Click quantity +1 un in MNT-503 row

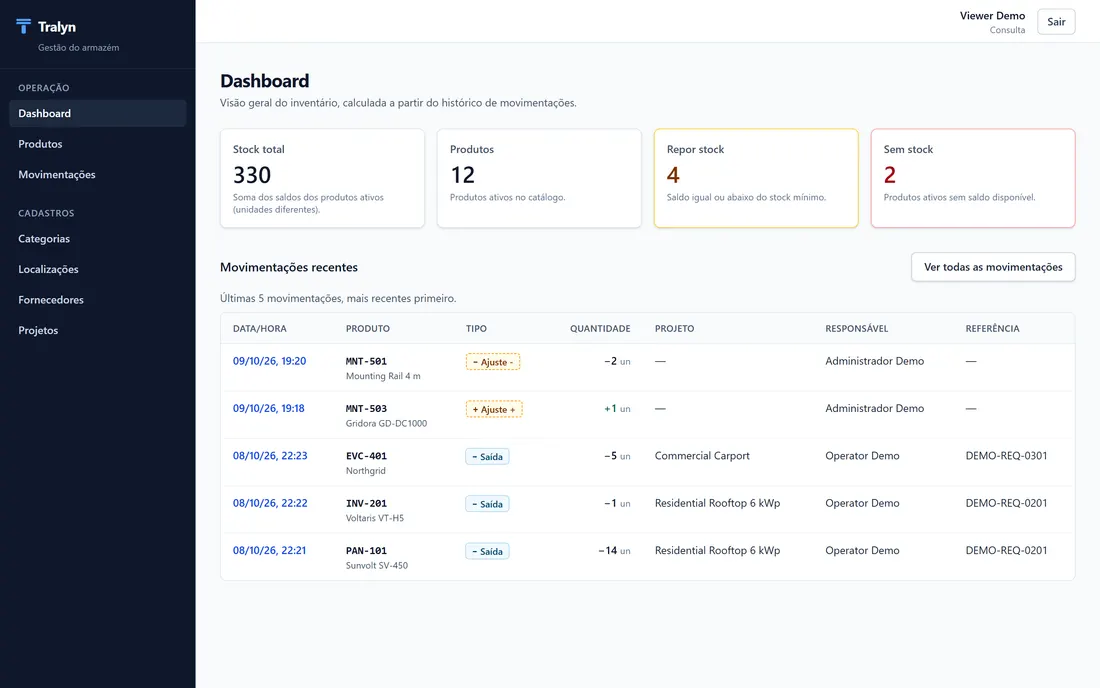[617, 408]
